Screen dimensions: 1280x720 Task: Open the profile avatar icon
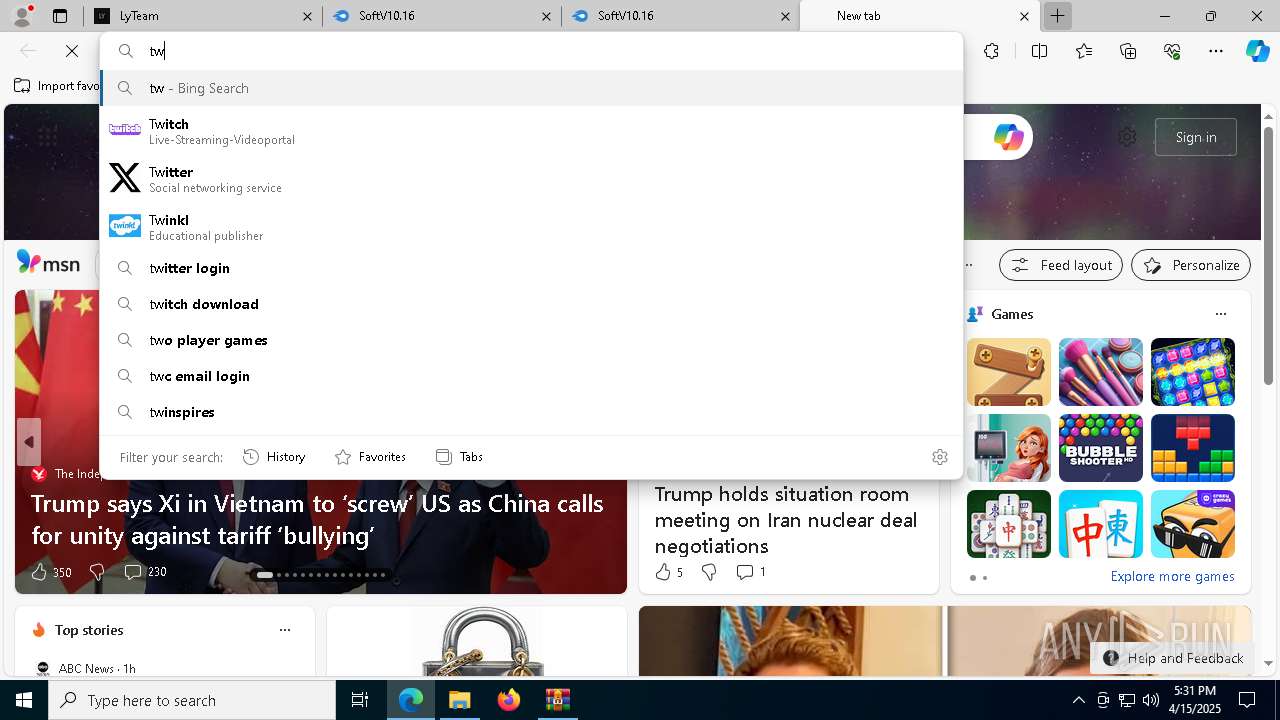pyautogui.click(x=22, y=16)
